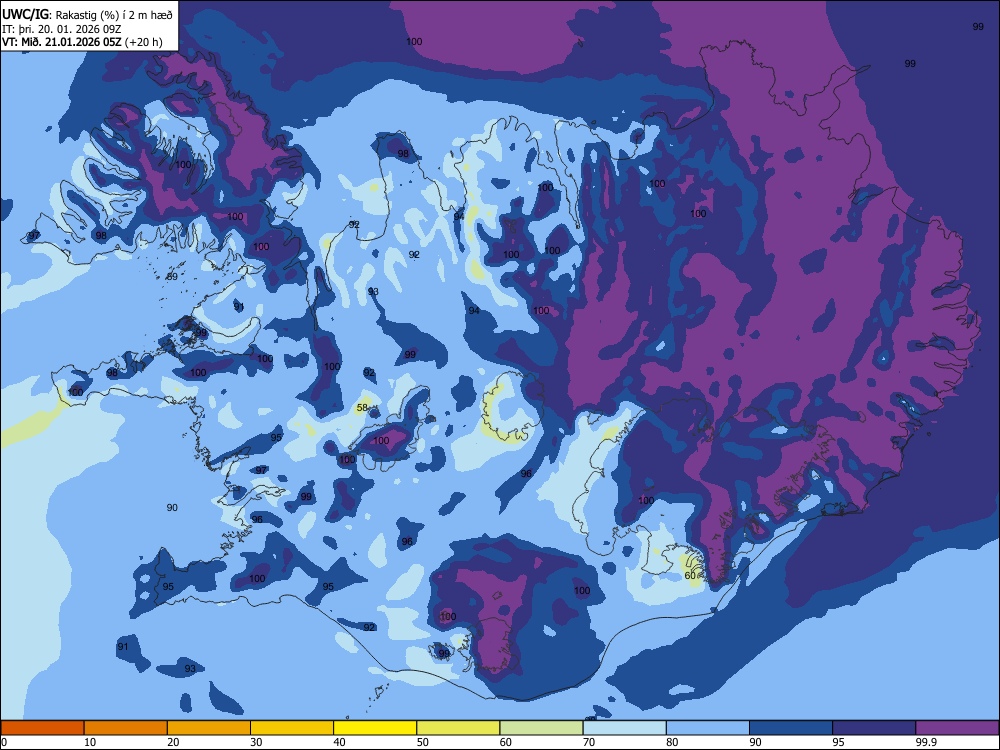The width and height of the screenshot is (1000, 750).
Task: Click the legend tick label '20'
Action: (173, 742)
